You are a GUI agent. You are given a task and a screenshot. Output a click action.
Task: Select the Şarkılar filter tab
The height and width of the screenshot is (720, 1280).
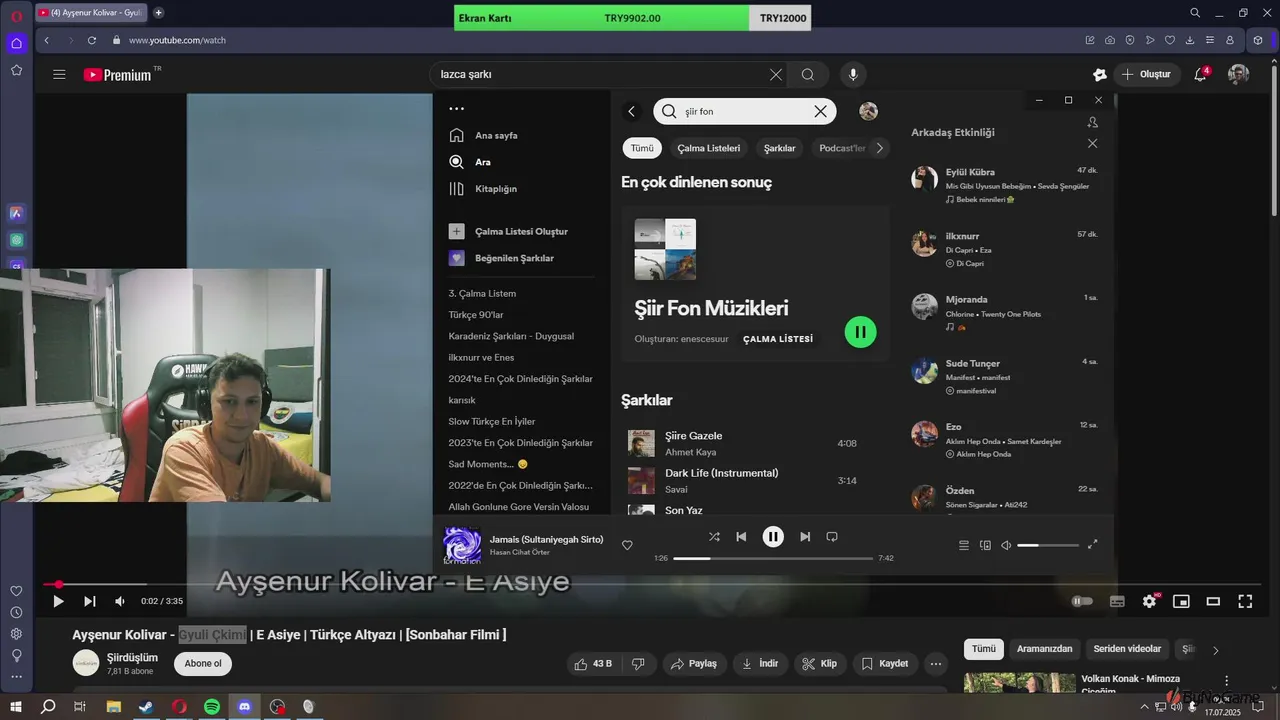click(780, 148)
